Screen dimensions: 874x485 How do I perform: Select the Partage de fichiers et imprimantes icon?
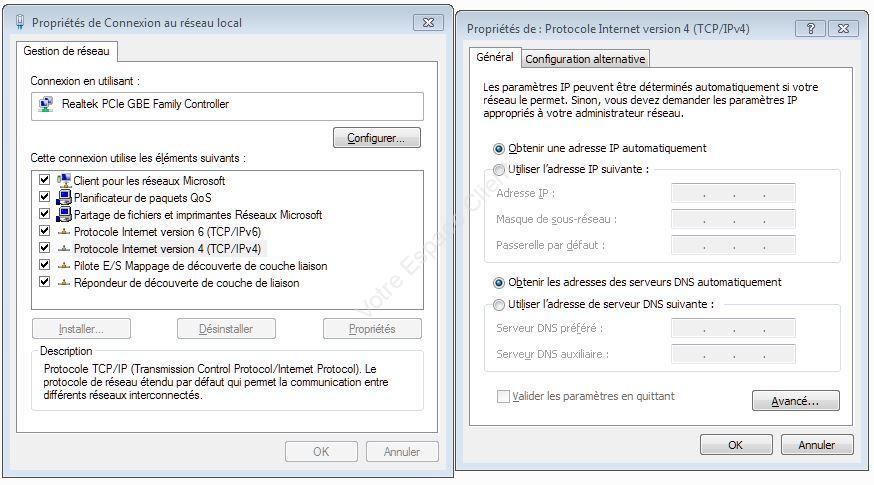(64, 215)
